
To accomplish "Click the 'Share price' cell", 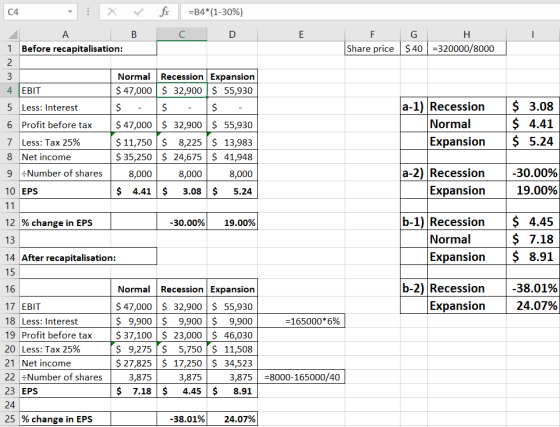I will click(x=372, y=49).
